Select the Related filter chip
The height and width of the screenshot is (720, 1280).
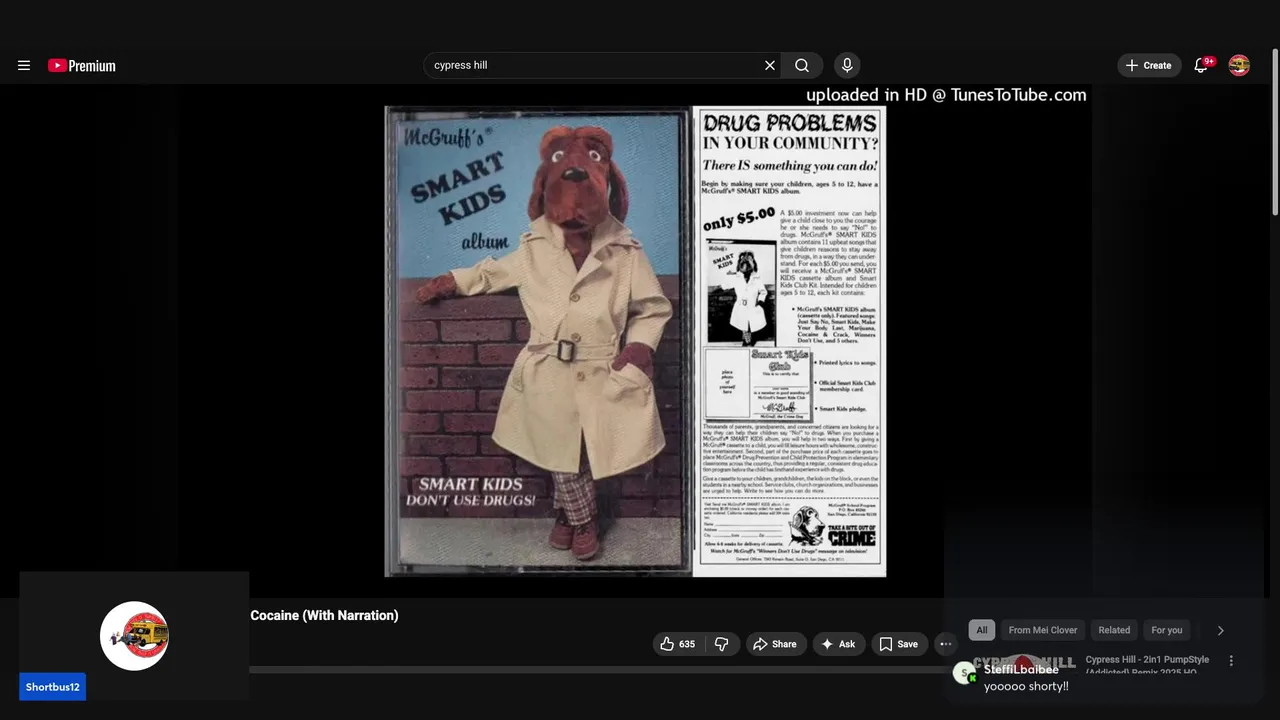coord(1114,630)
